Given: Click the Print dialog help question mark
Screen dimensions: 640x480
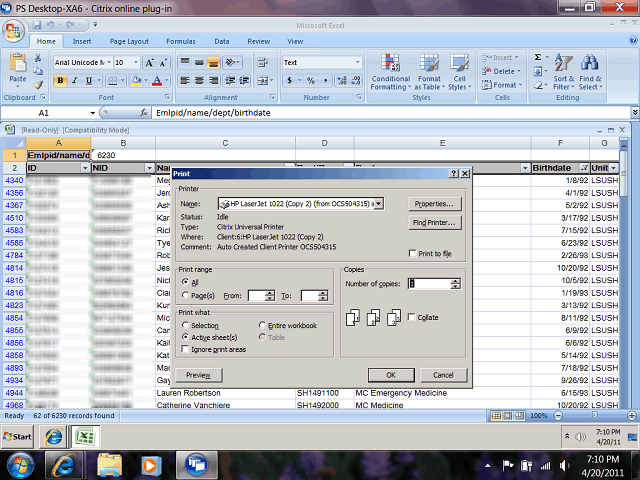Looking at the screenshot, I should (x=453, y=173).
